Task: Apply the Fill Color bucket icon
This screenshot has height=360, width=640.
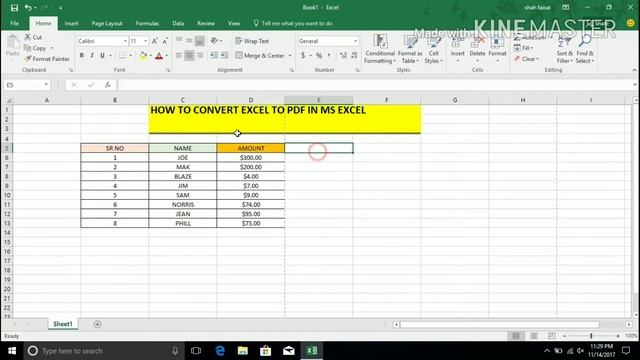Action: point(143,56)
